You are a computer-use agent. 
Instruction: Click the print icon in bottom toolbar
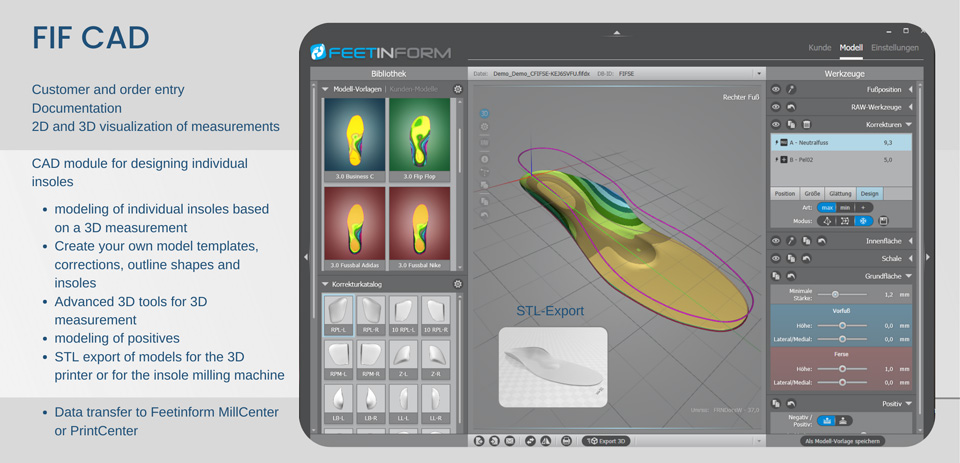point(566,440)
